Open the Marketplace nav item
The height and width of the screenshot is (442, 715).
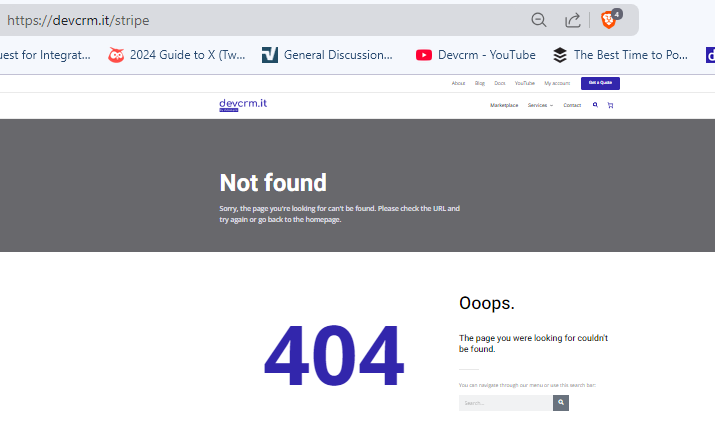pyautogui.click(x=504, y=105)
